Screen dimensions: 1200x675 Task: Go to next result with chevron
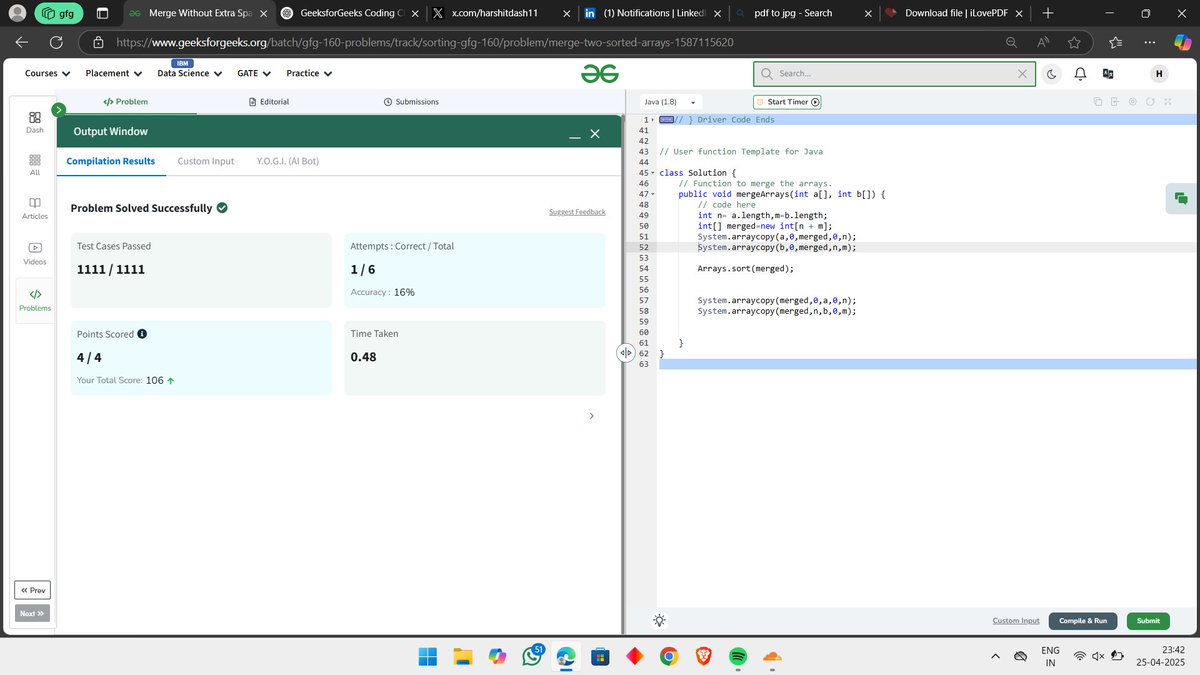pos(591,415)
